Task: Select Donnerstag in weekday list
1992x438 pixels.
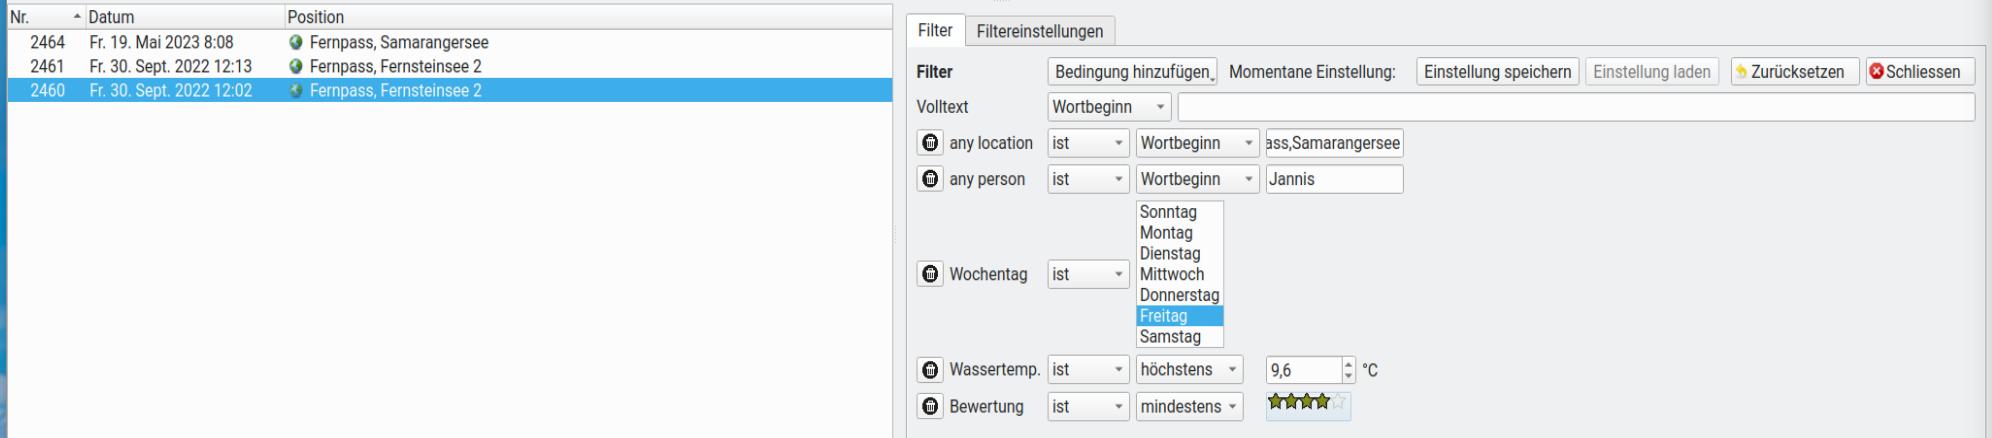Action: (x=1180, y=295)
